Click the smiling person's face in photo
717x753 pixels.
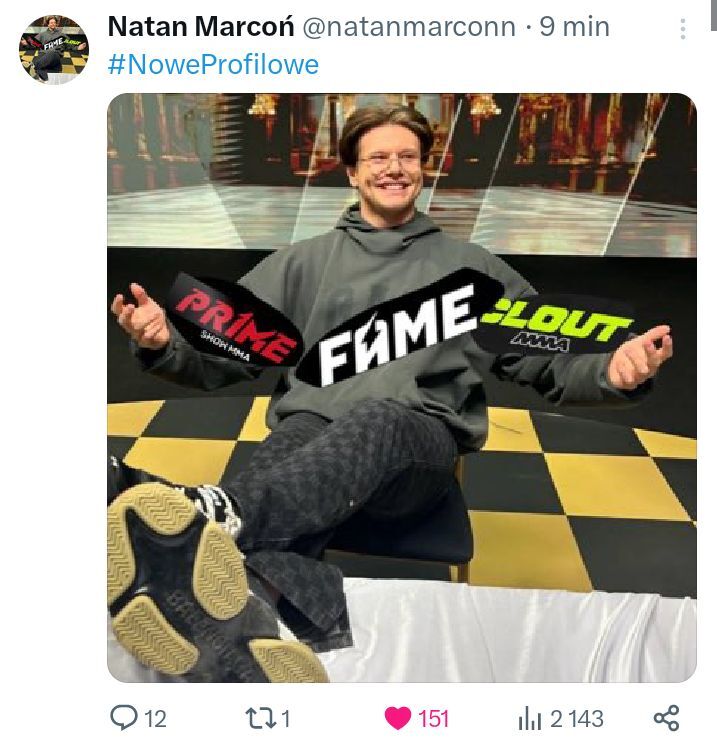[388, 163]
